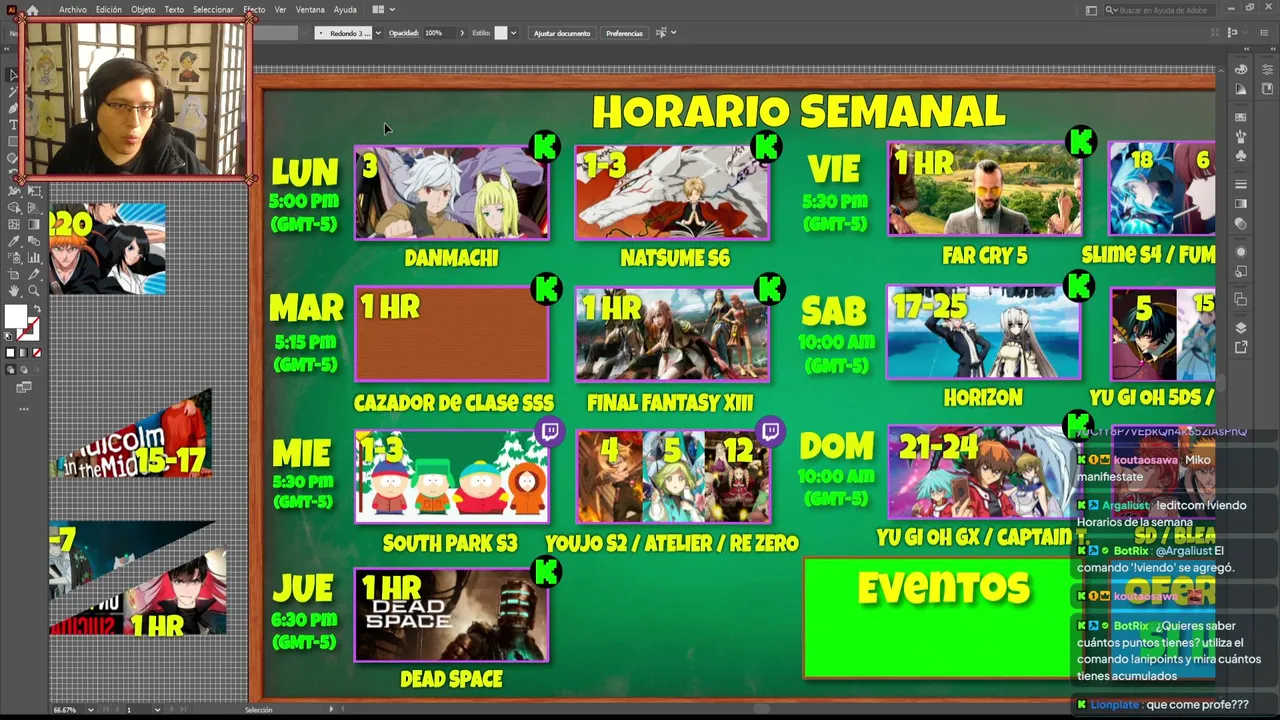
Task: Open the Asset Export panel icon
Action: tap(1241, 347)
